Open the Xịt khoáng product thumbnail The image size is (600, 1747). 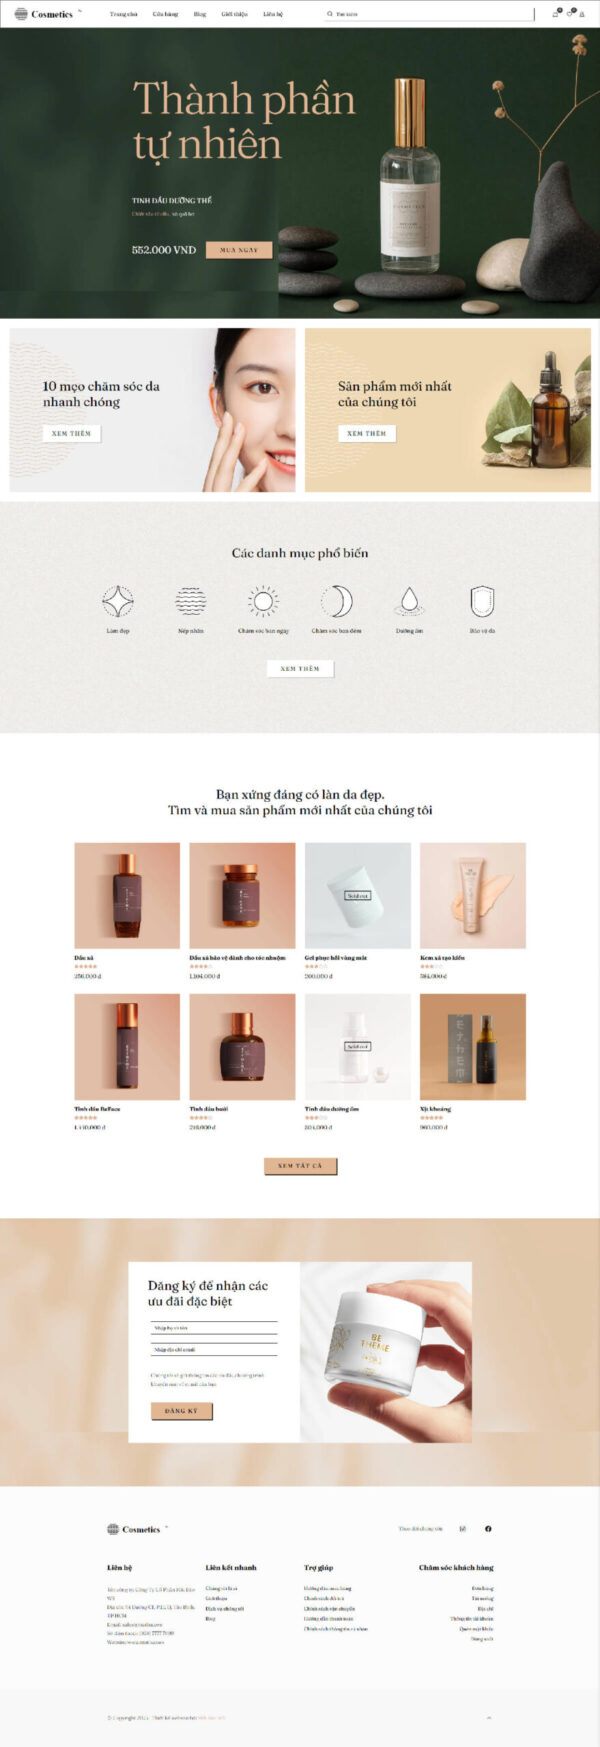tap(473, 1047)
